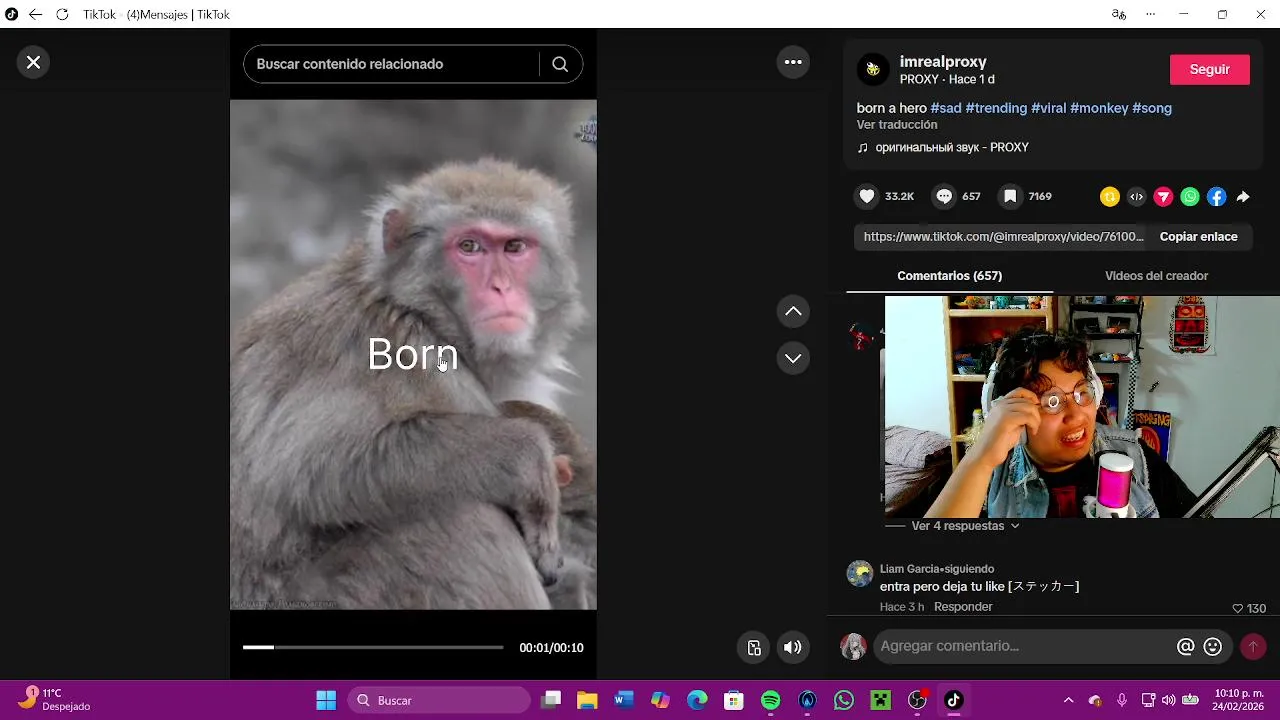
Task: Click Ver traducción link
Action: (x=897, y=125)
